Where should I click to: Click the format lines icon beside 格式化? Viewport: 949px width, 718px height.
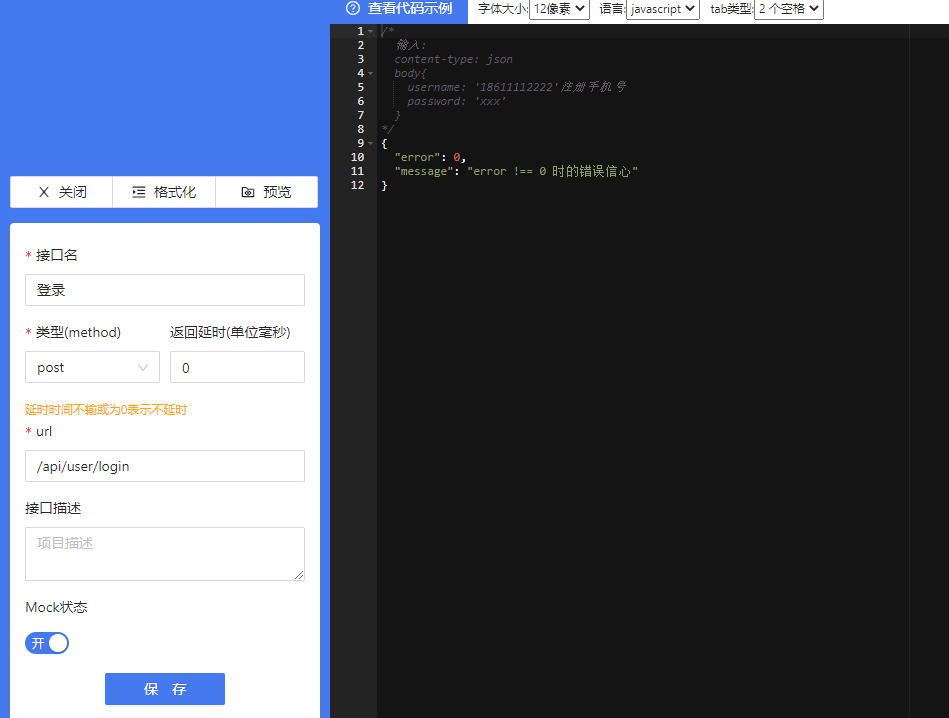coord(139,193)
